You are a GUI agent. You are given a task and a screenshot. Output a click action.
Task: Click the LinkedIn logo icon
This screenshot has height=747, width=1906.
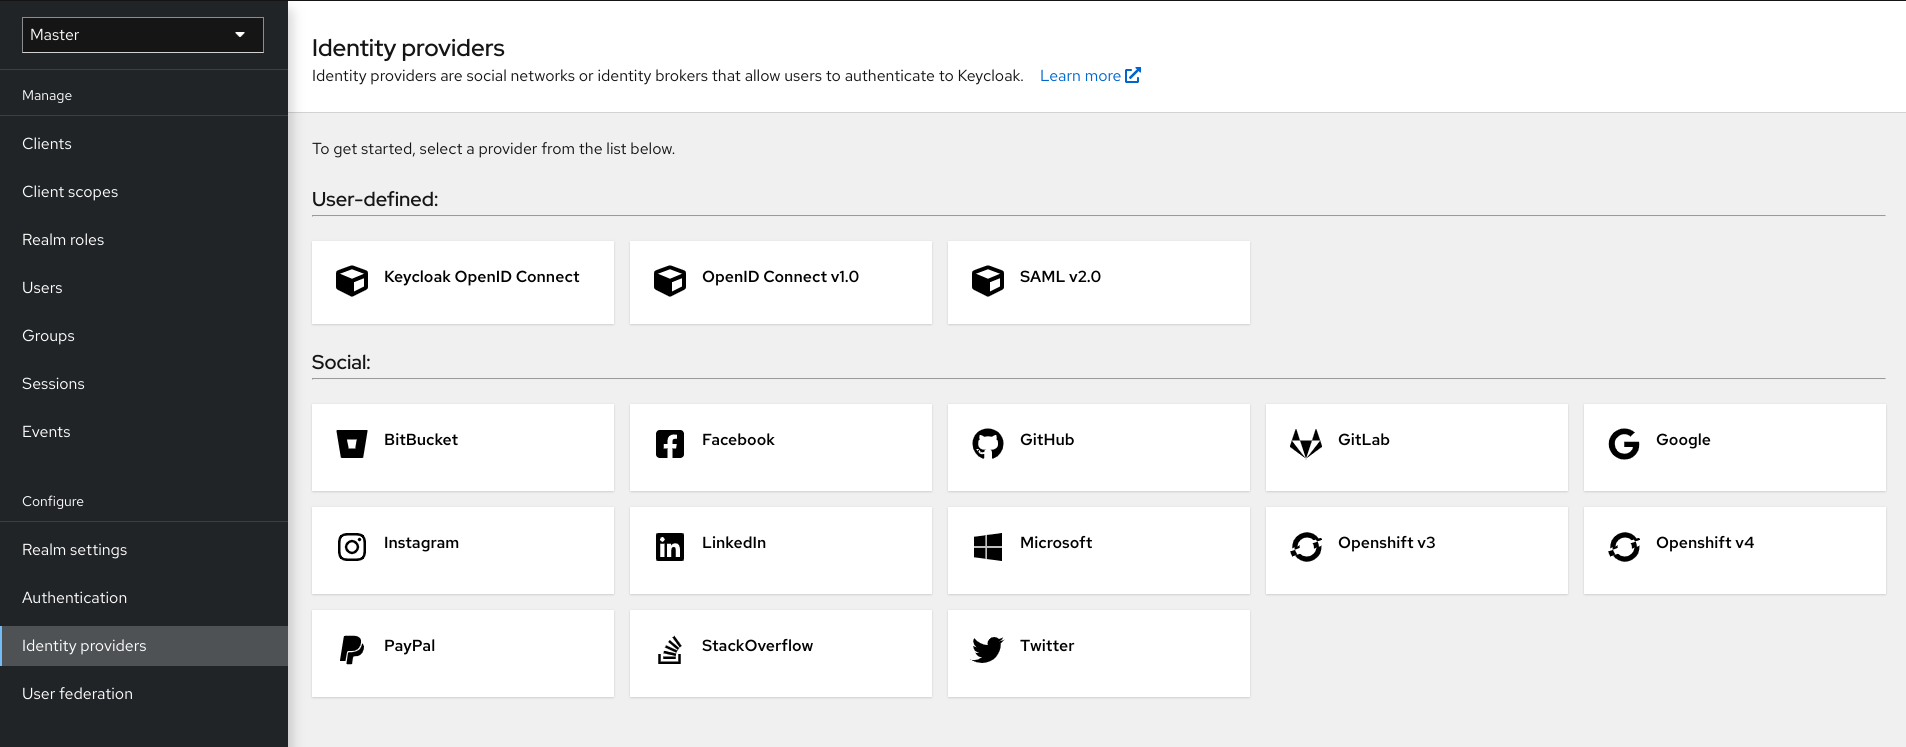coord(669,546)
